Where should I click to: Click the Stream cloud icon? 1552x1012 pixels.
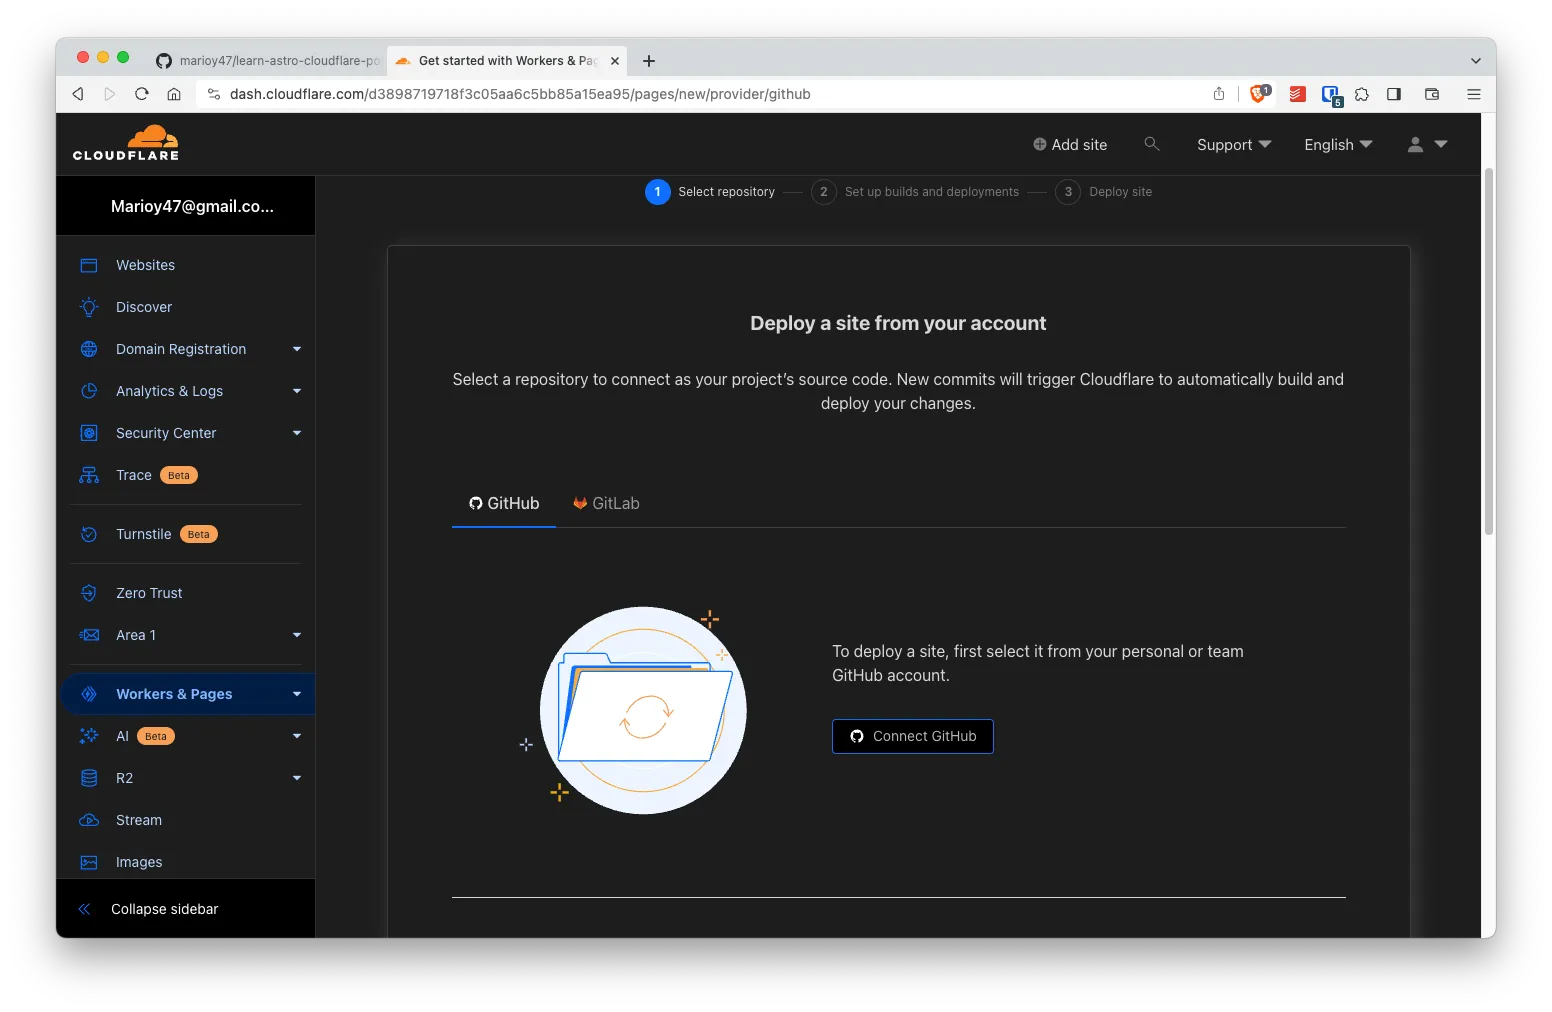tap(89, 820)
